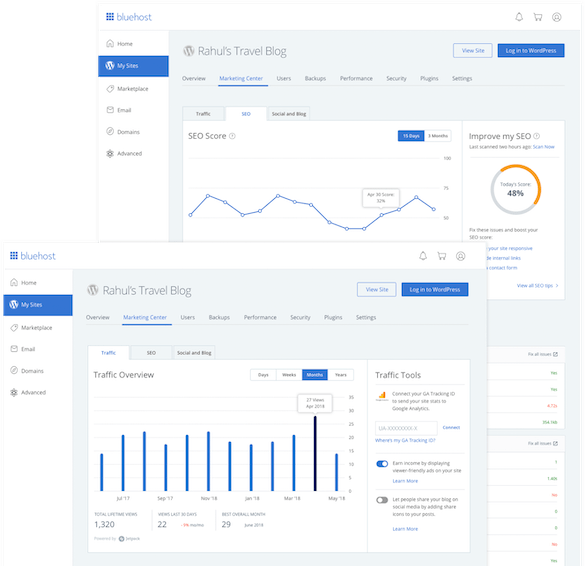Open notifications bell in back window

coord(519,17)
